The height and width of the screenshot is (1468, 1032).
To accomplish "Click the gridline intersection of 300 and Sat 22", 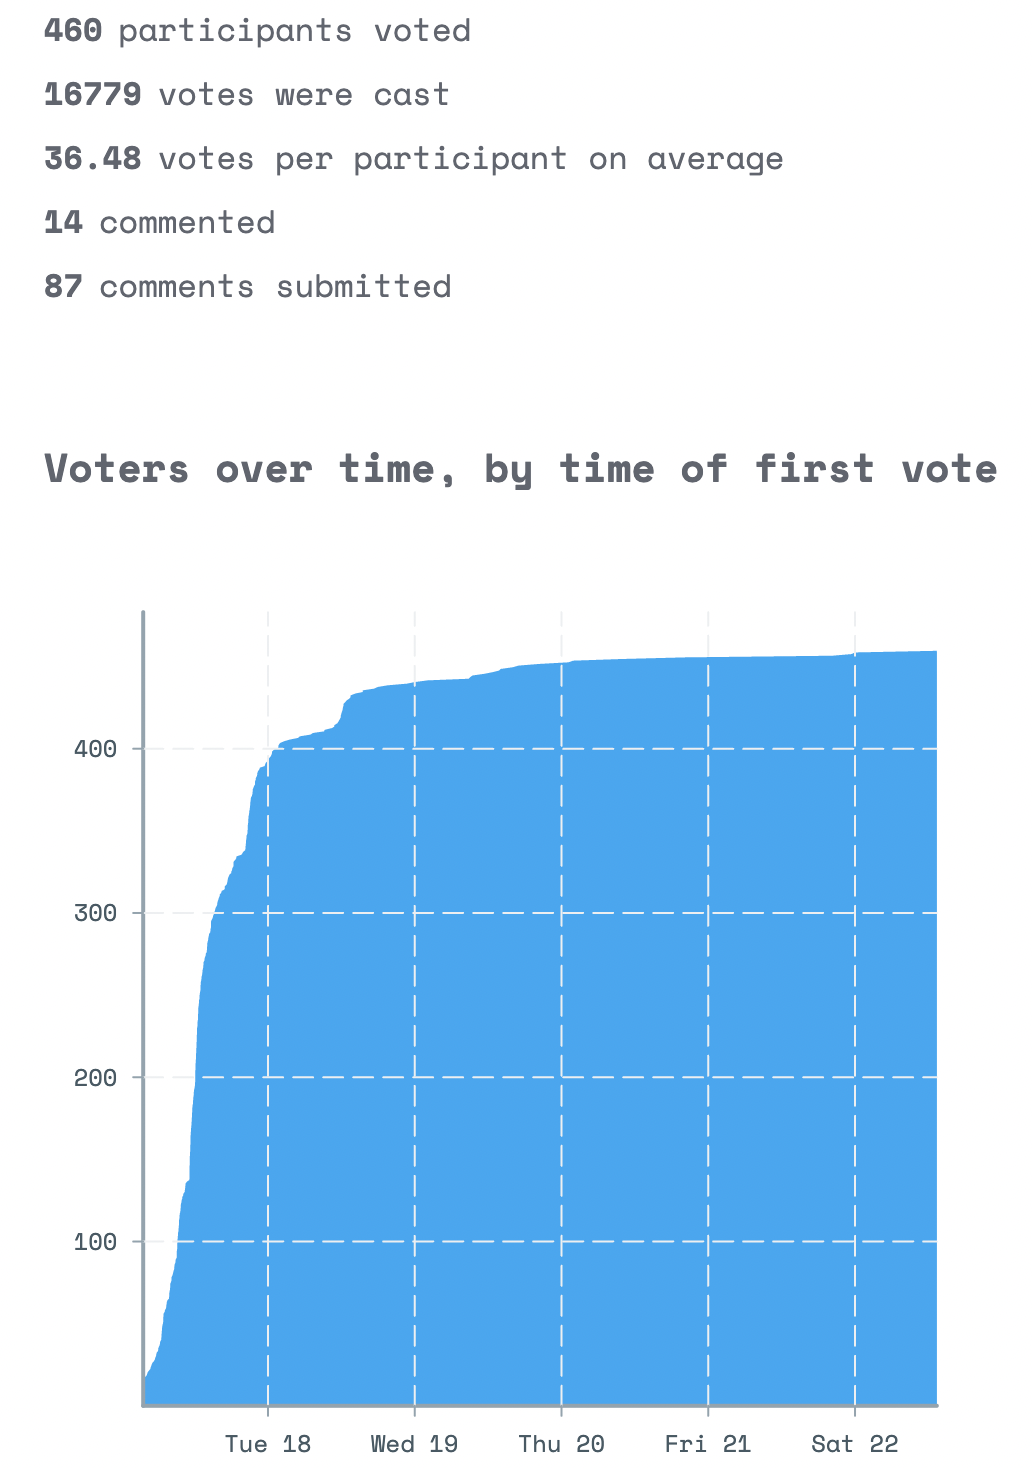I will [x=855, y=913].
